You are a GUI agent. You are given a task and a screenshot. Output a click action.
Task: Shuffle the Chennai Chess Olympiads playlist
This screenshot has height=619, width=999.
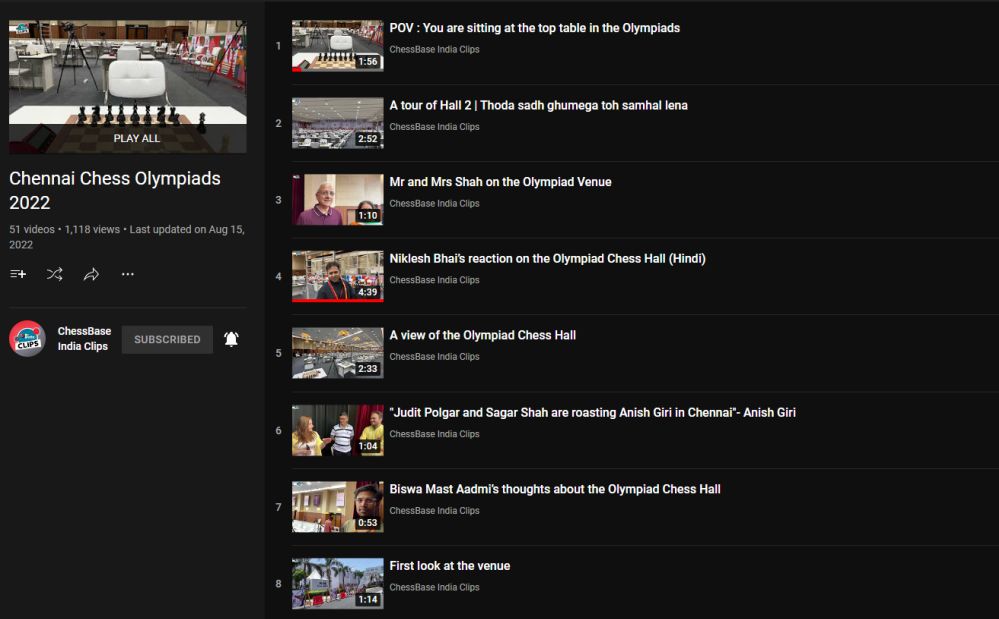pyautogui.click(x=54, y=274)
